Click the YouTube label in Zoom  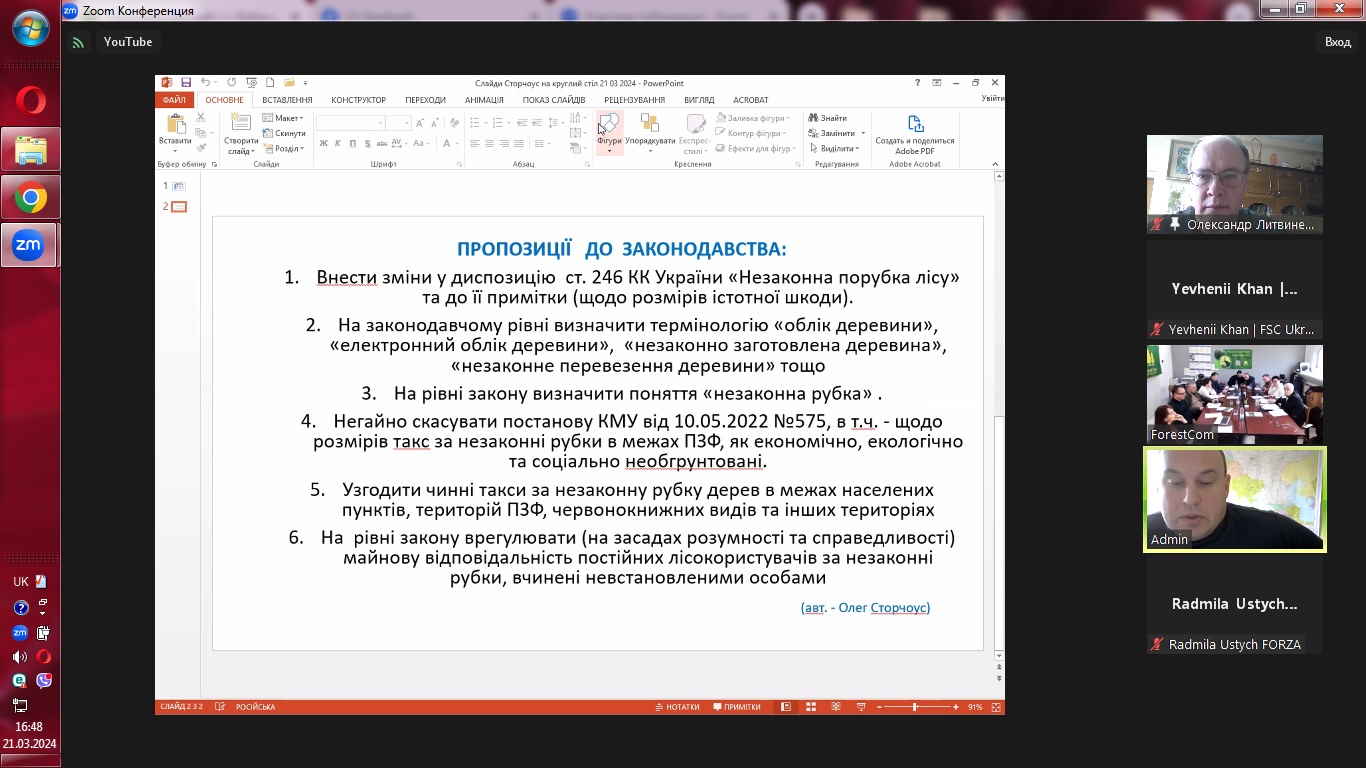[x=128, y=42]
